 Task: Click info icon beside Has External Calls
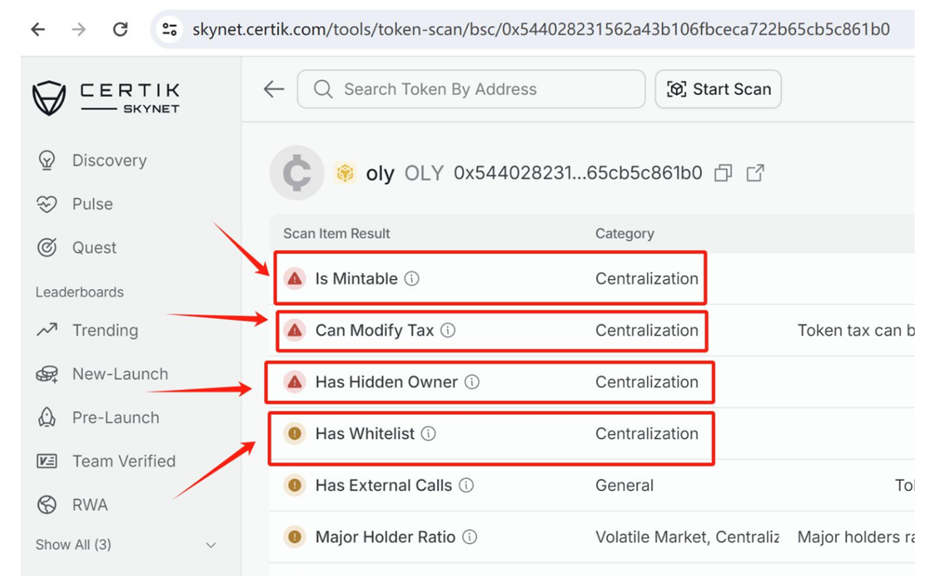click(466, 486)
